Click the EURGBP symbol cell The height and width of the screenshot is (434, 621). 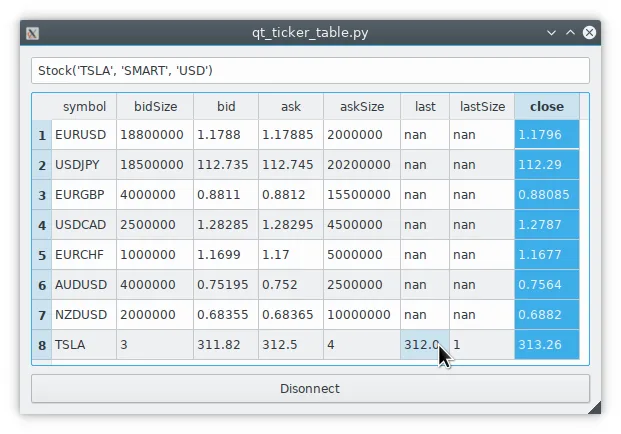click(x=84, y=195)
